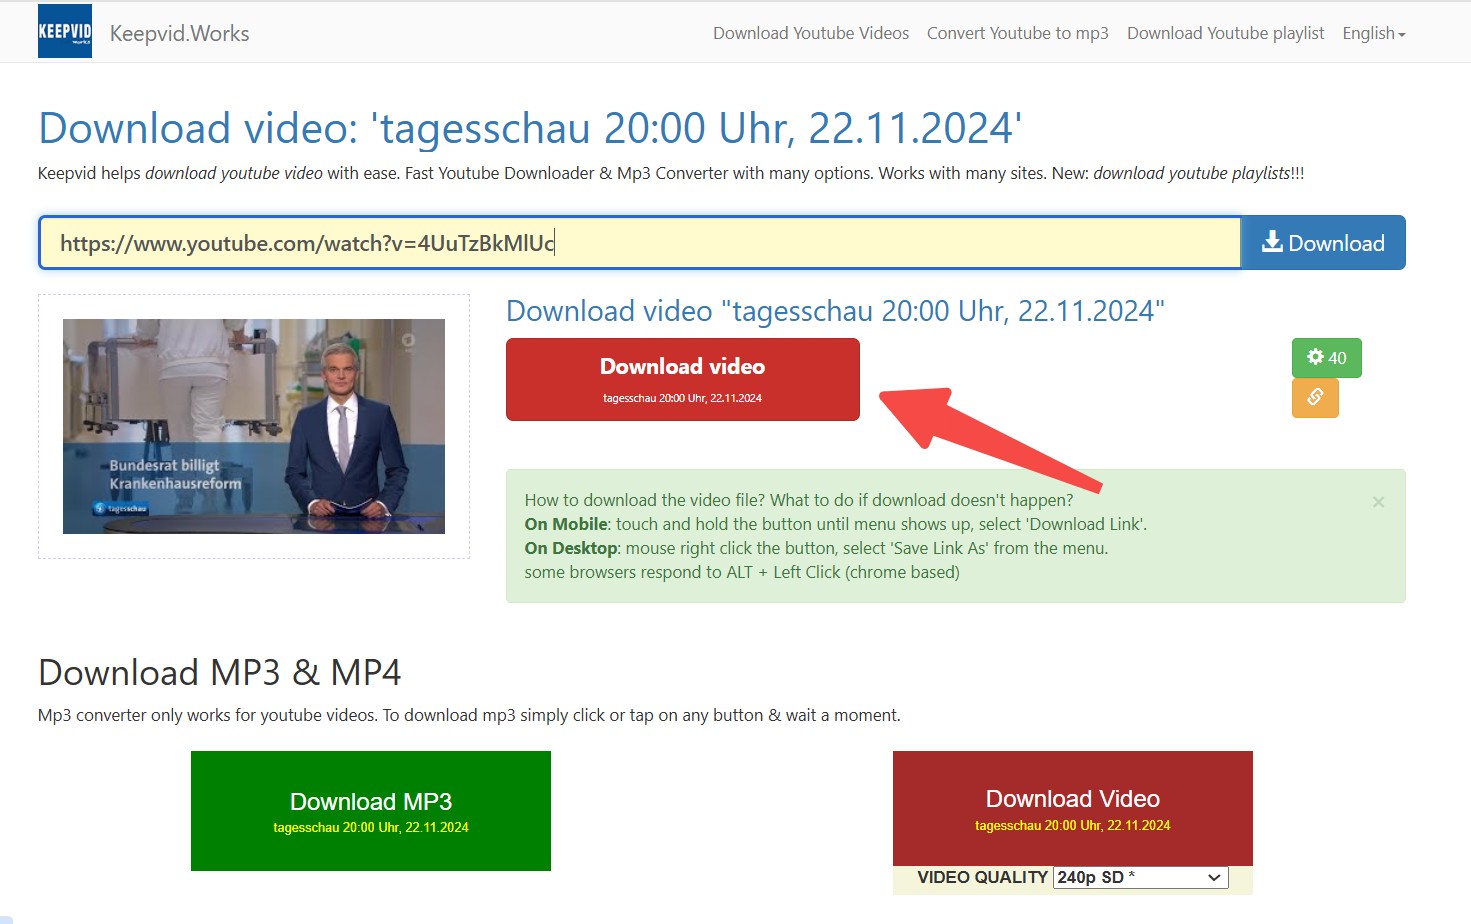Click the green Download MP3 button
Screen dimensions: 1471x924
pos(371,811)
